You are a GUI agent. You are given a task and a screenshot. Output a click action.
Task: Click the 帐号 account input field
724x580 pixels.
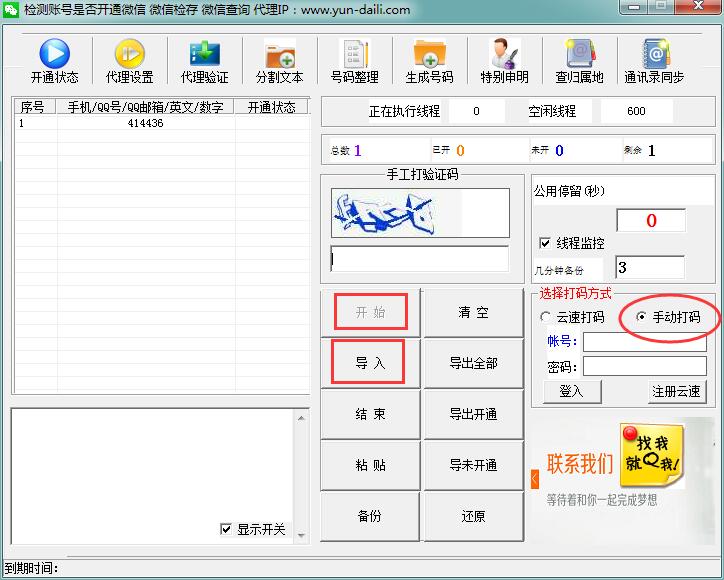click(644, 342)
